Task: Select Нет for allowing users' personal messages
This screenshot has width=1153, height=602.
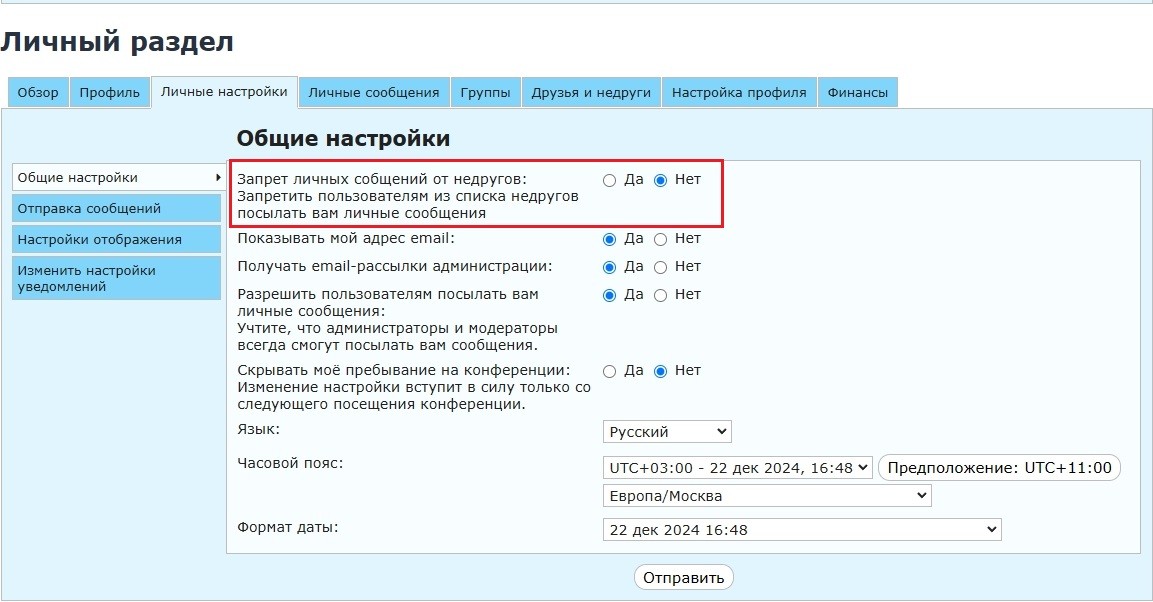Action: (660, 295)
